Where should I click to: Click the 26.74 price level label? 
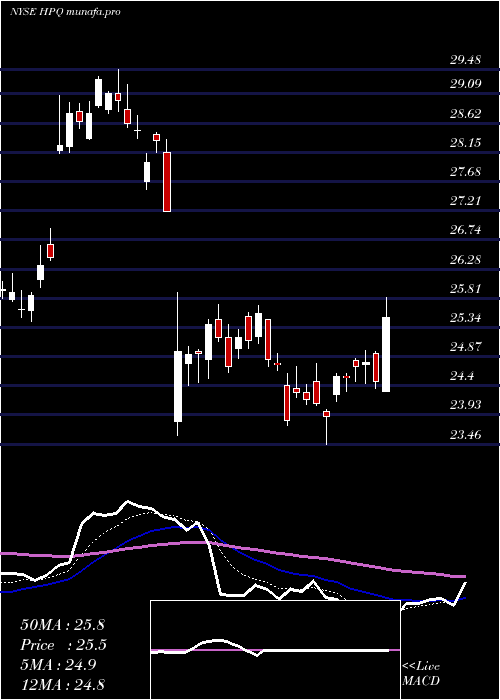click(465, 230)
